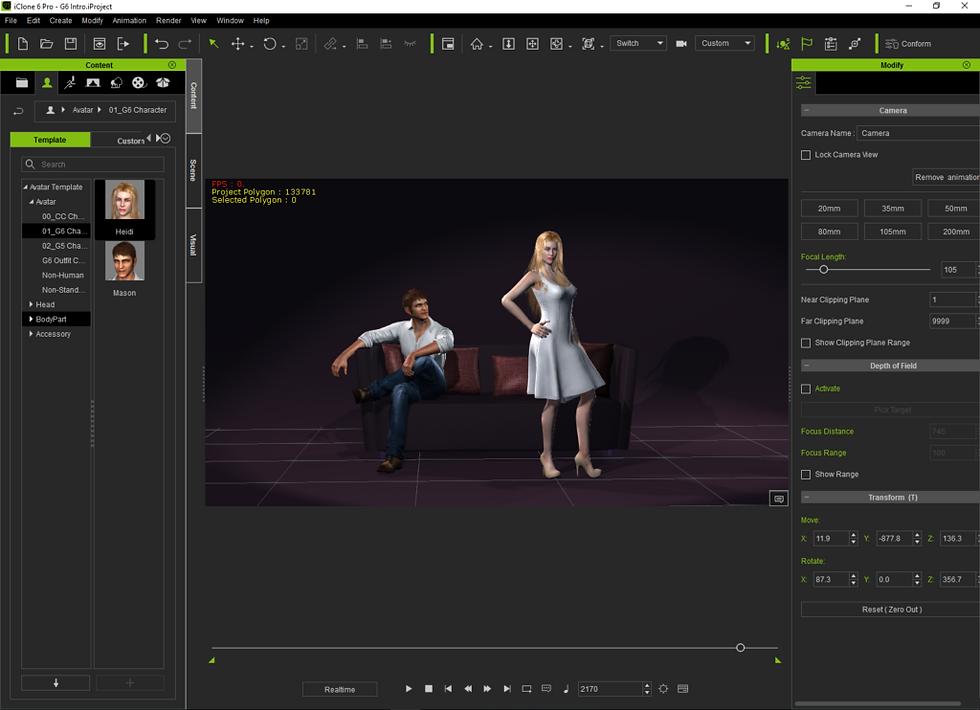Open the Animation menu

click(x=129, y=20)
